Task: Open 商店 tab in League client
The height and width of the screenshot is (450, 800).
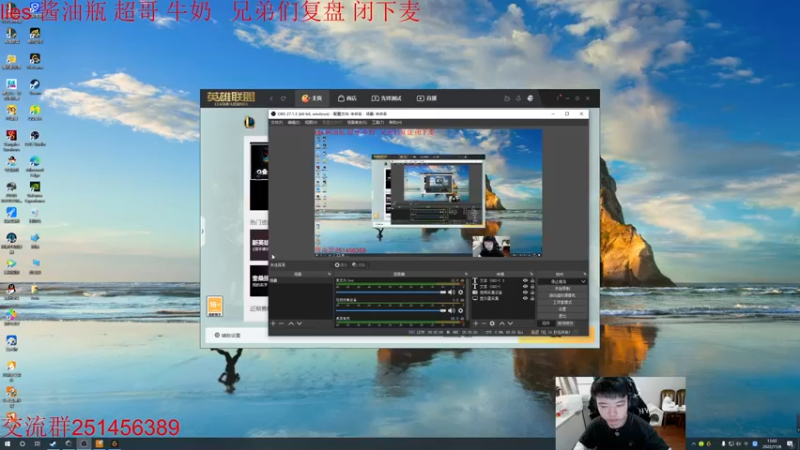Action: tap(347, 98)
